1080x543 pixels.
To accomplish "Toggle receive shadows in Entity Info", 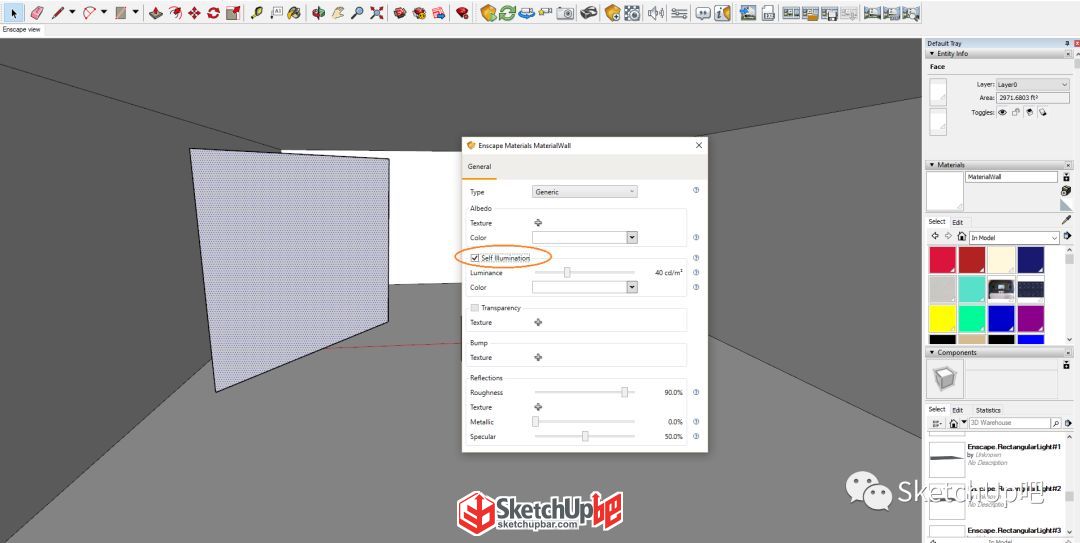I will click(x=1029, y=112).
